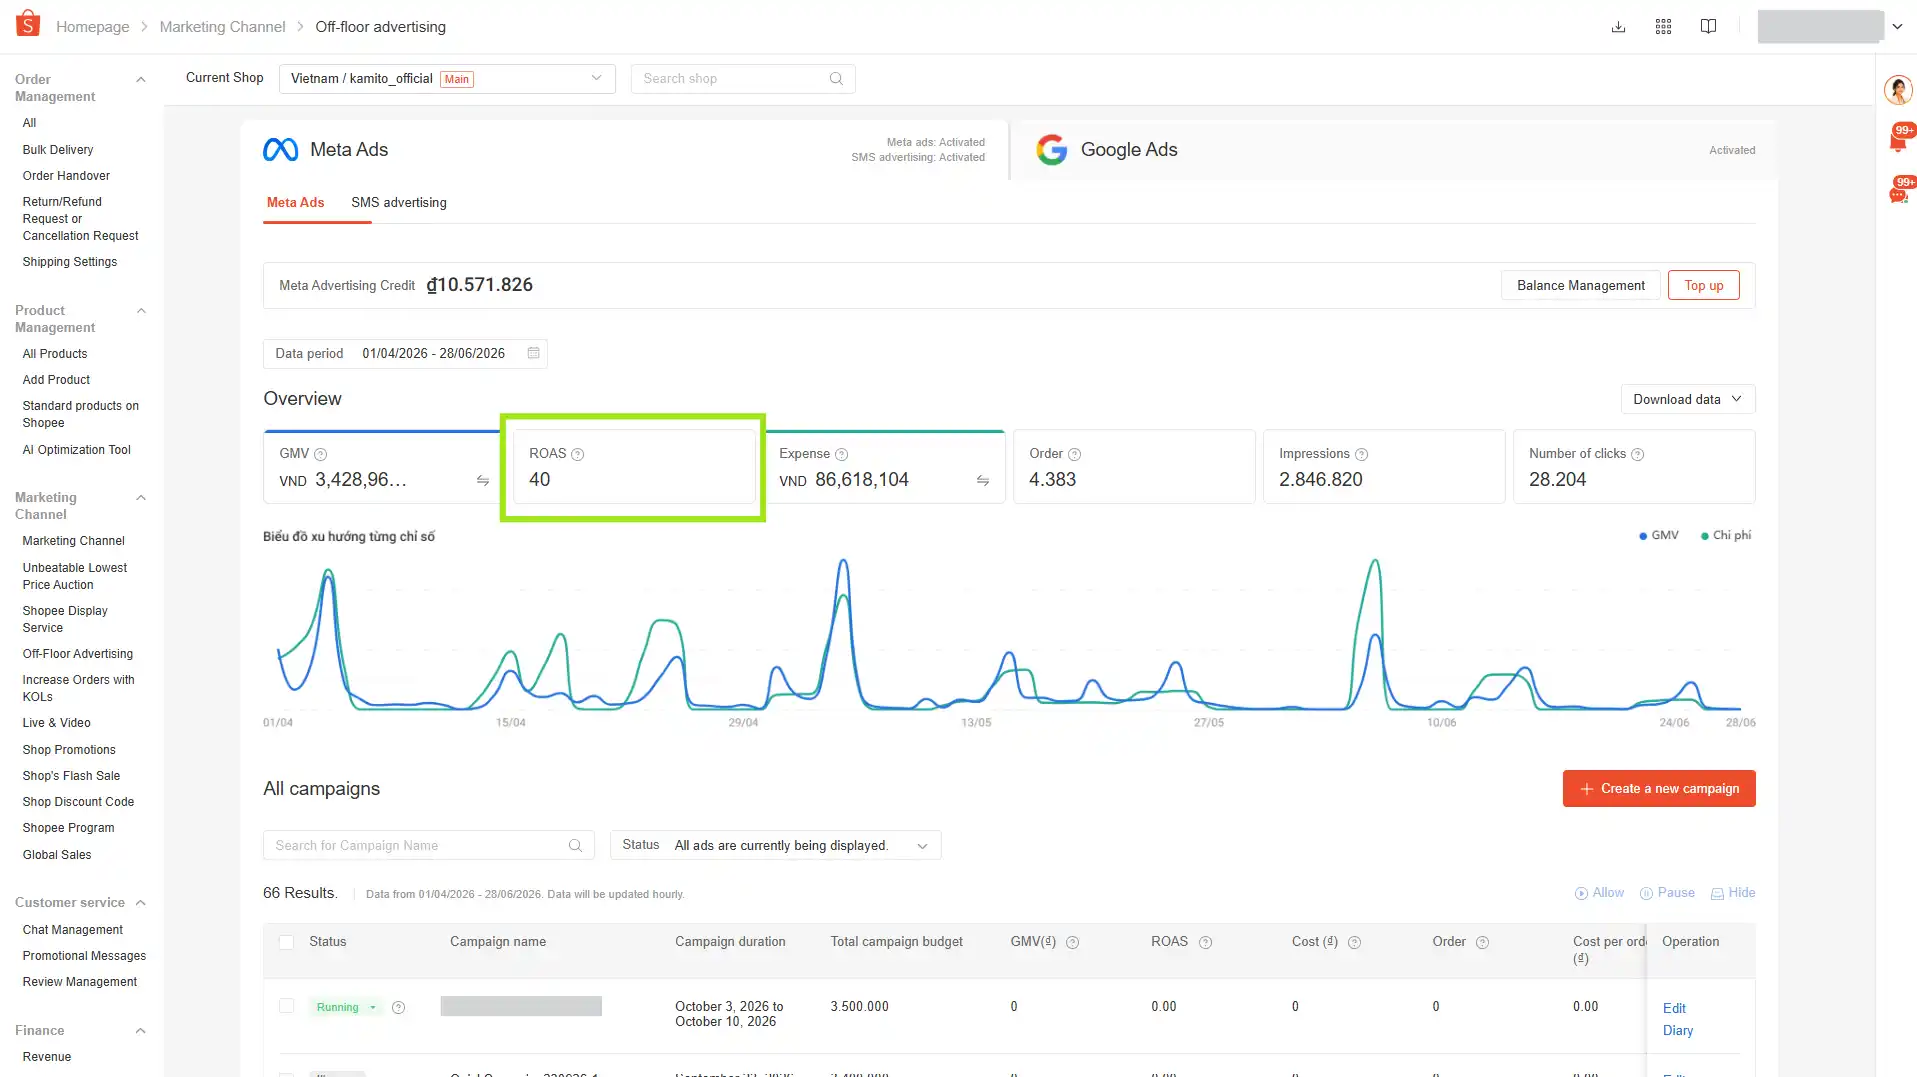Click the Search shop input field

742,79
